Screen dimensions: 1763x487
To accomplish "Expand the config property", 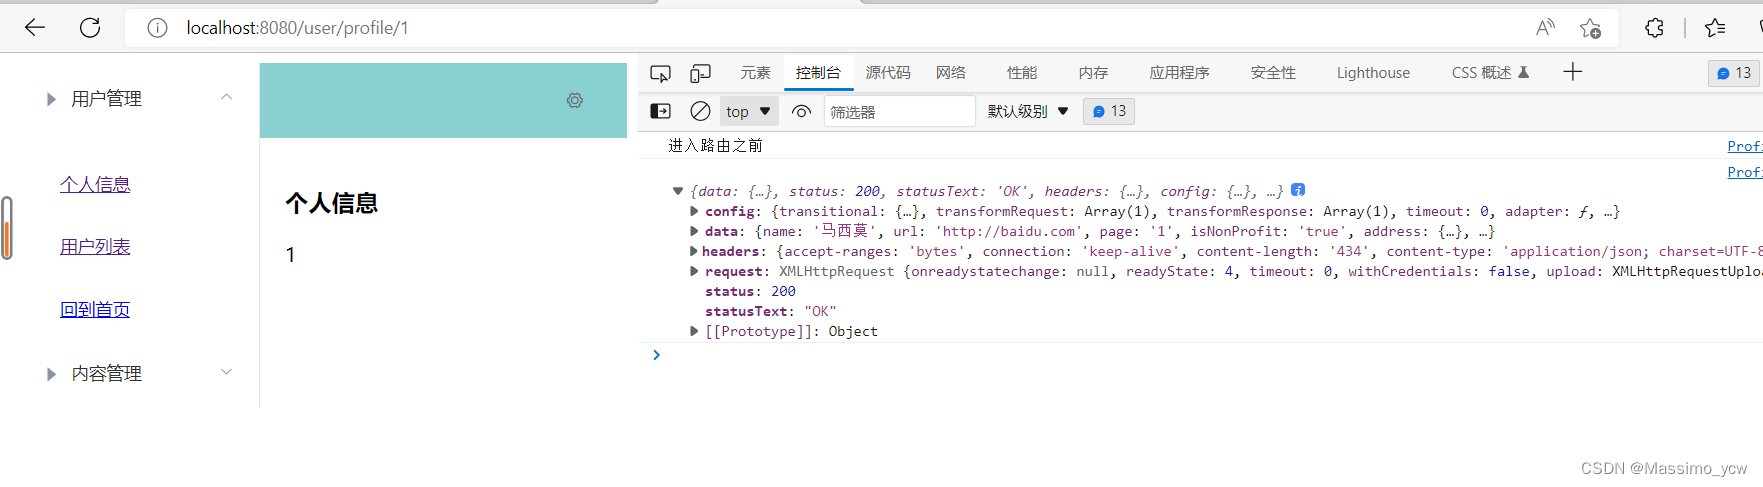I will tap(694, 211).
